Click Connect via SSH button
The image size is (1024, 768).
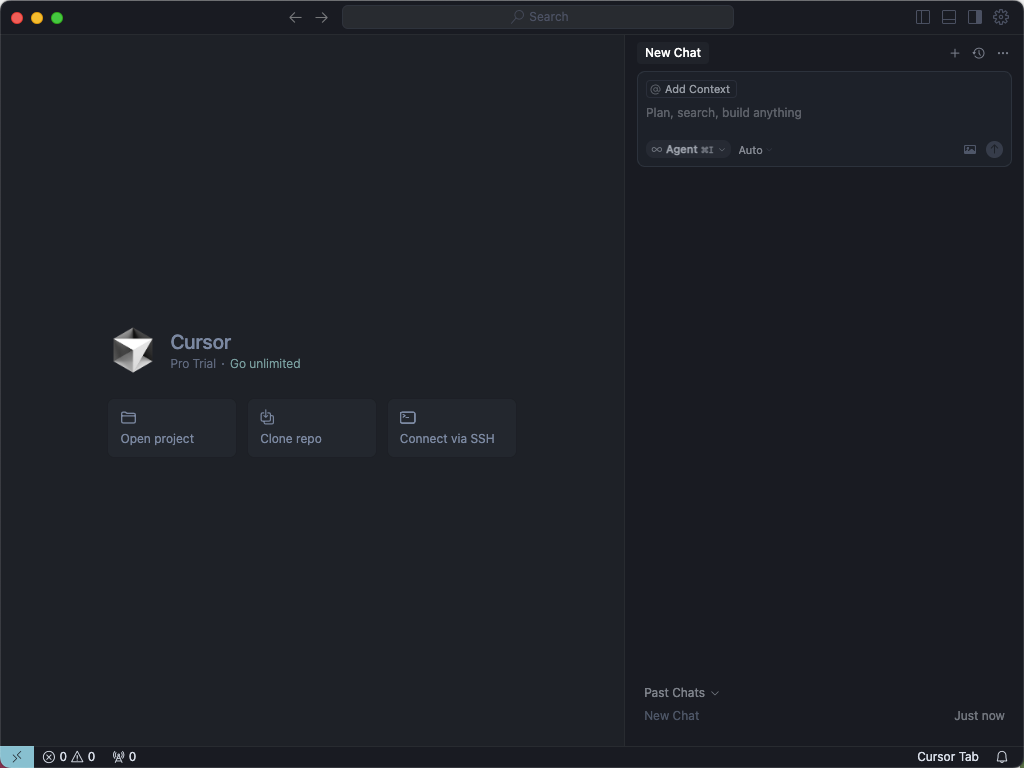point(451,428)
